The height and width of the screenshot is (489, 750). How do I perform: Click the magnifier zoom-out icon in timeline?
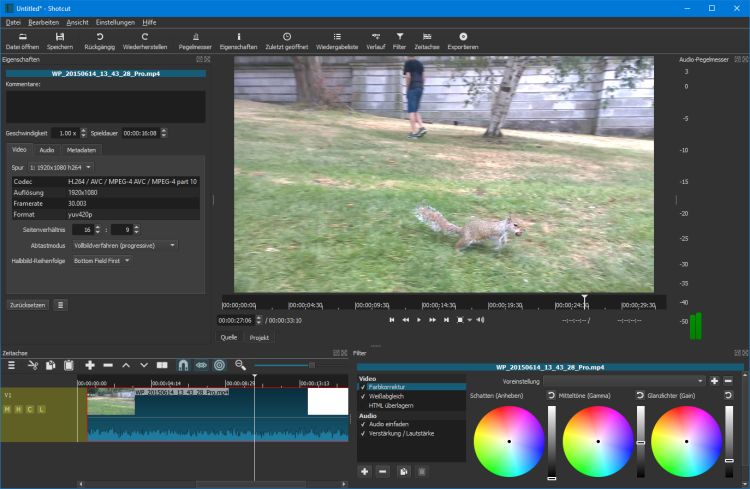(x=240, y=365)
